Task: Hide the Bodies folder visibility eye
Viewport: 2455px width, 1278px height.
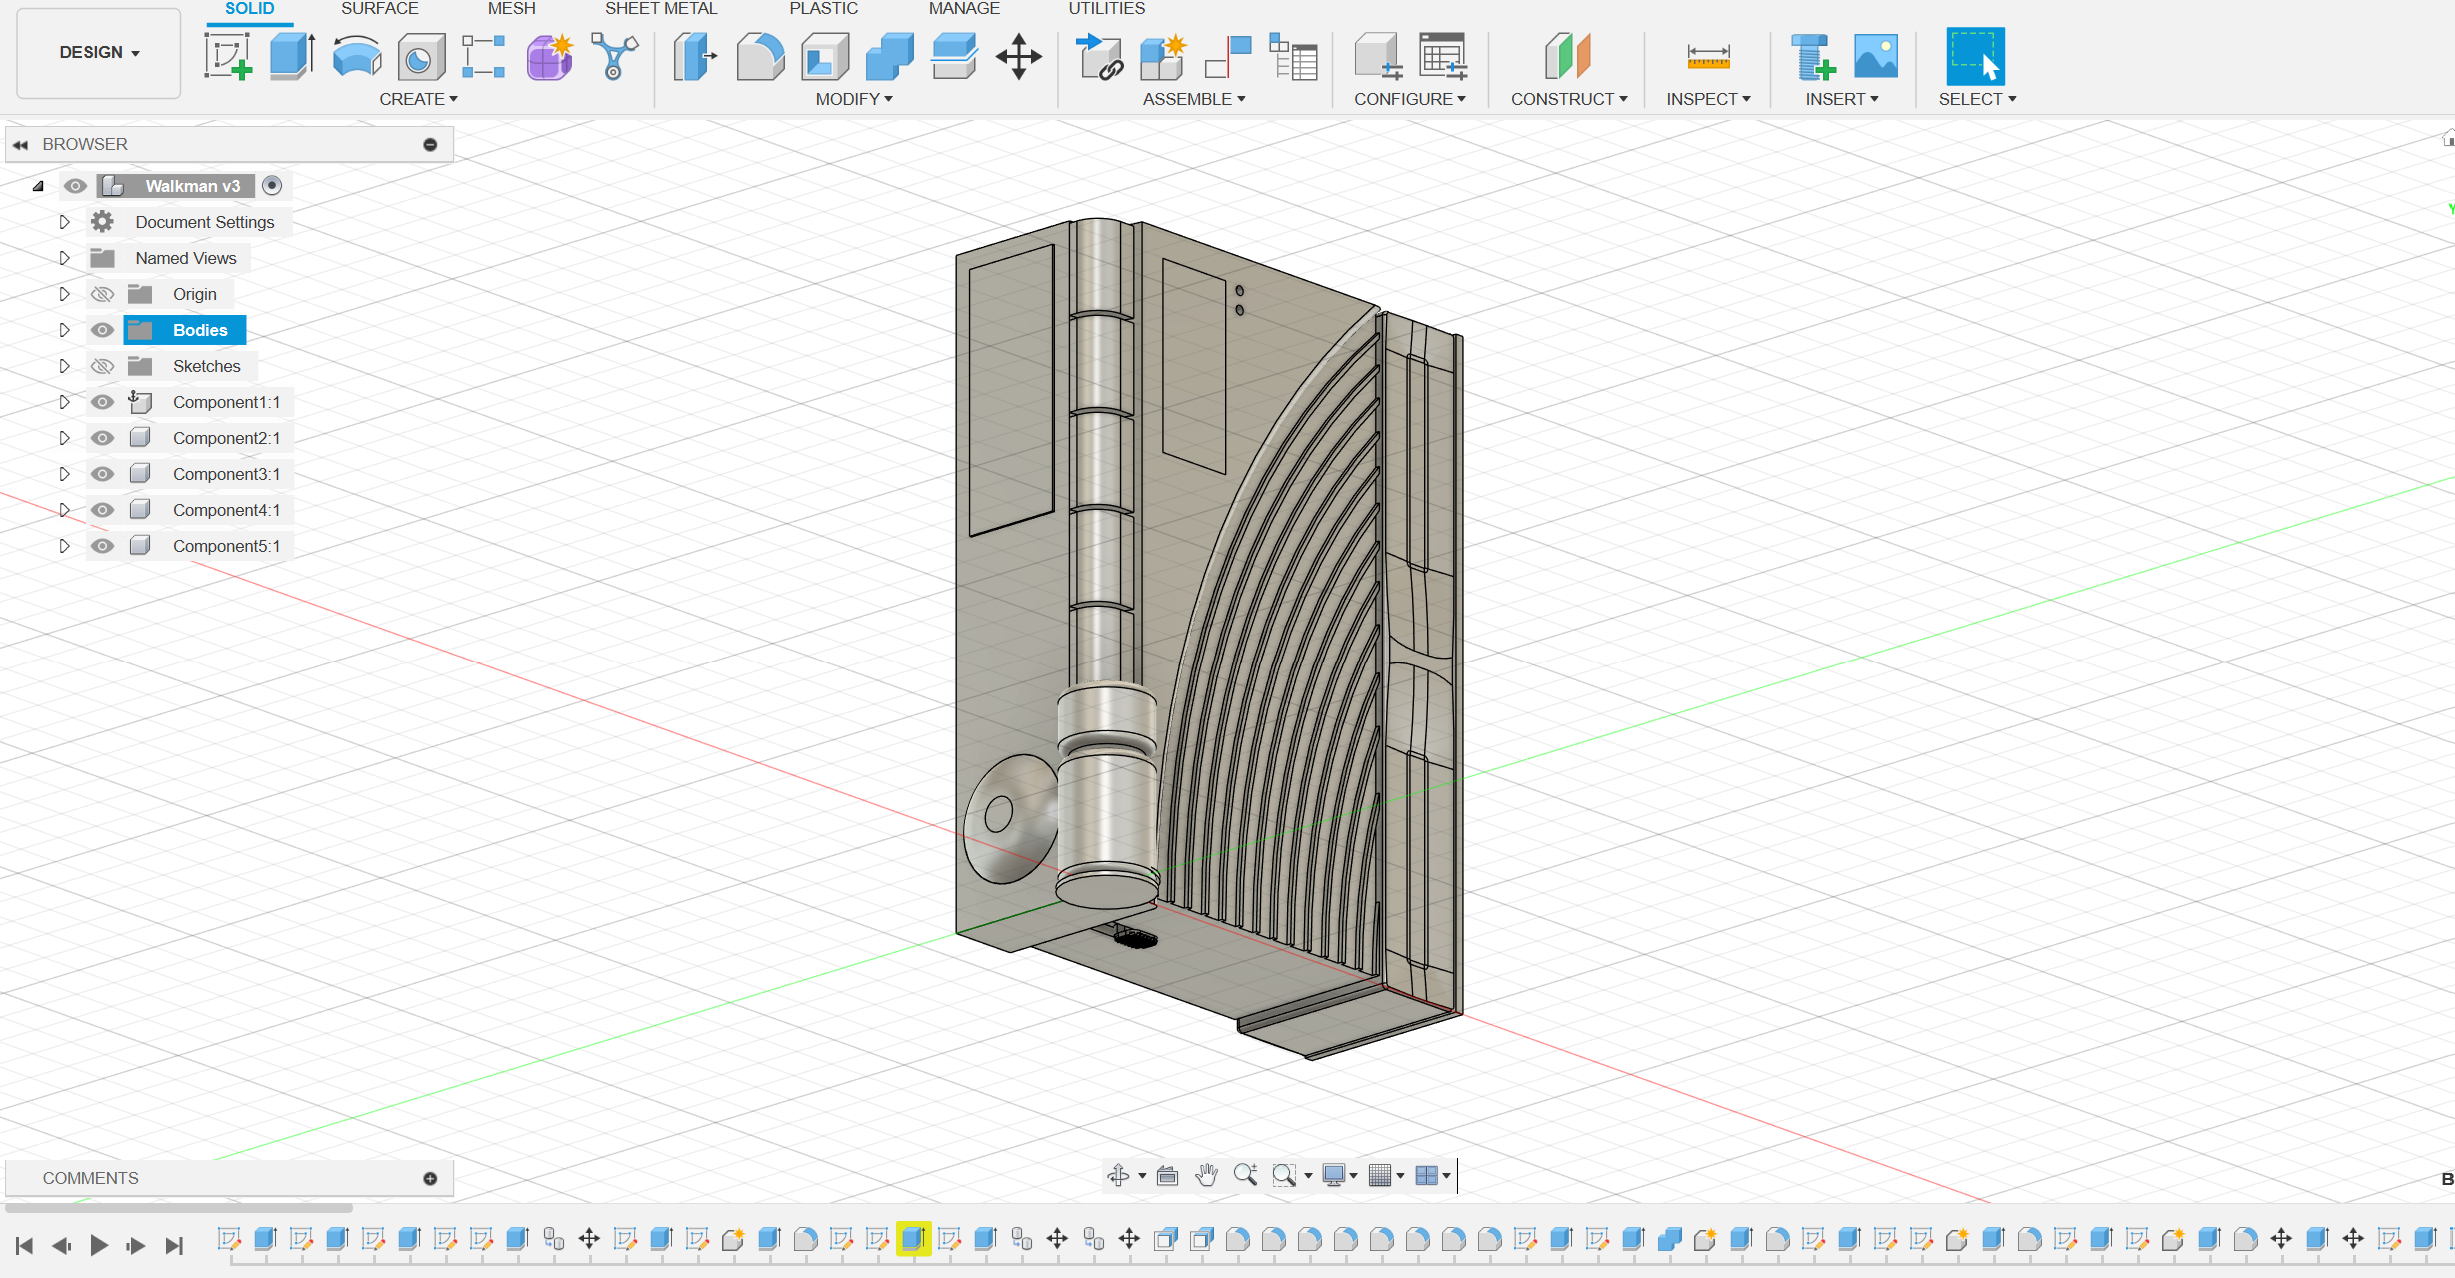Action: [x=102, y=330]
